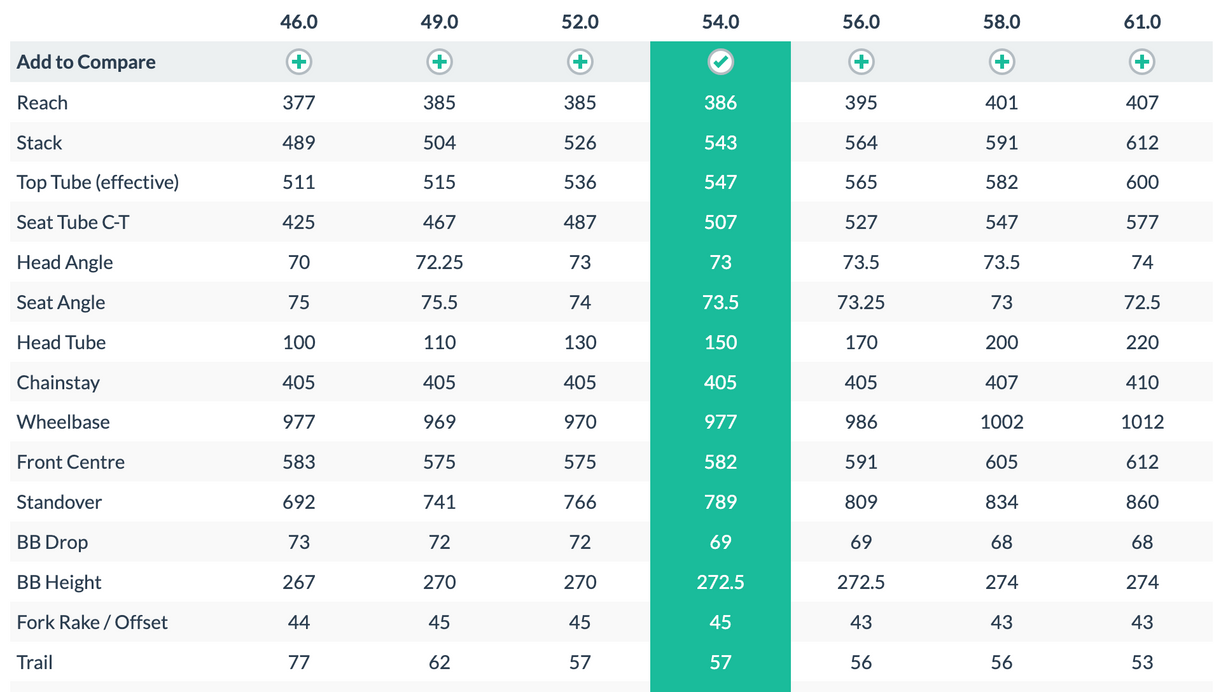
Task: Click the highlighted 543 stack value
Action: point(720,143)
